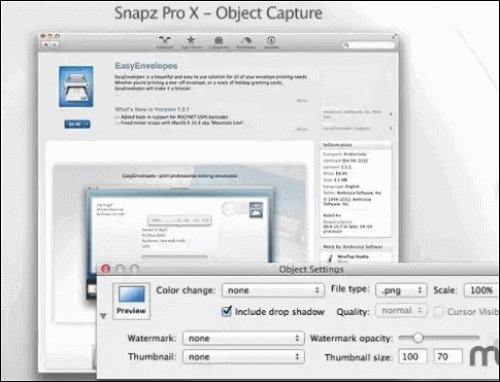This screenshot has height=382, width=500.
Task: Click the EasyEnvelopes title link
Action: tap(146, 66)
